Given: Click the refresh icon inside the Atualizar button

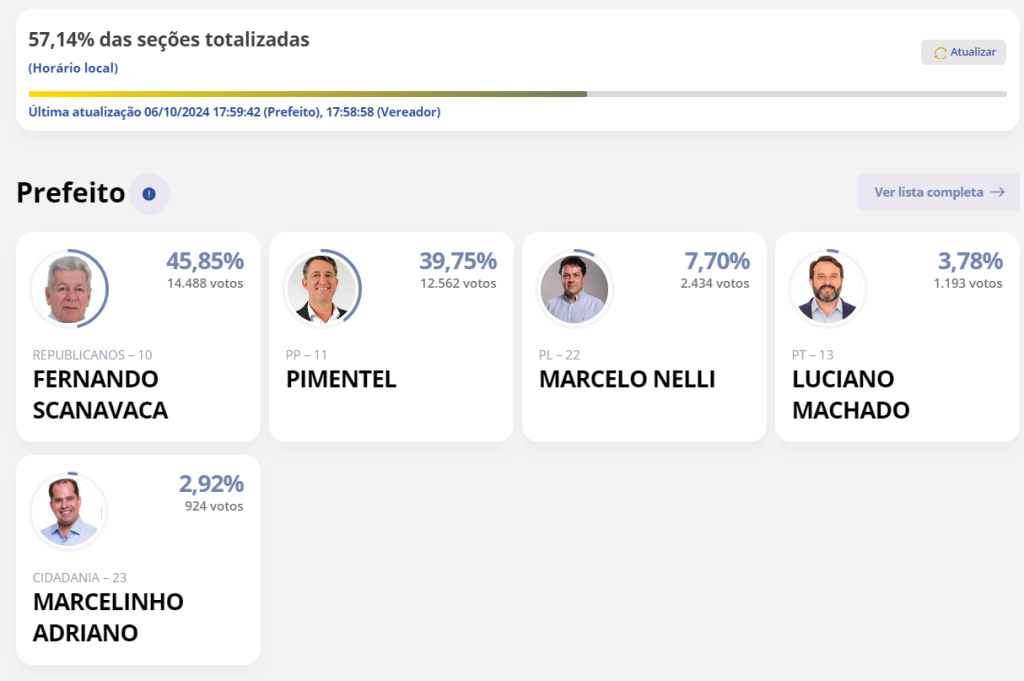Looking at the screenshot, I should pos(941,52).
